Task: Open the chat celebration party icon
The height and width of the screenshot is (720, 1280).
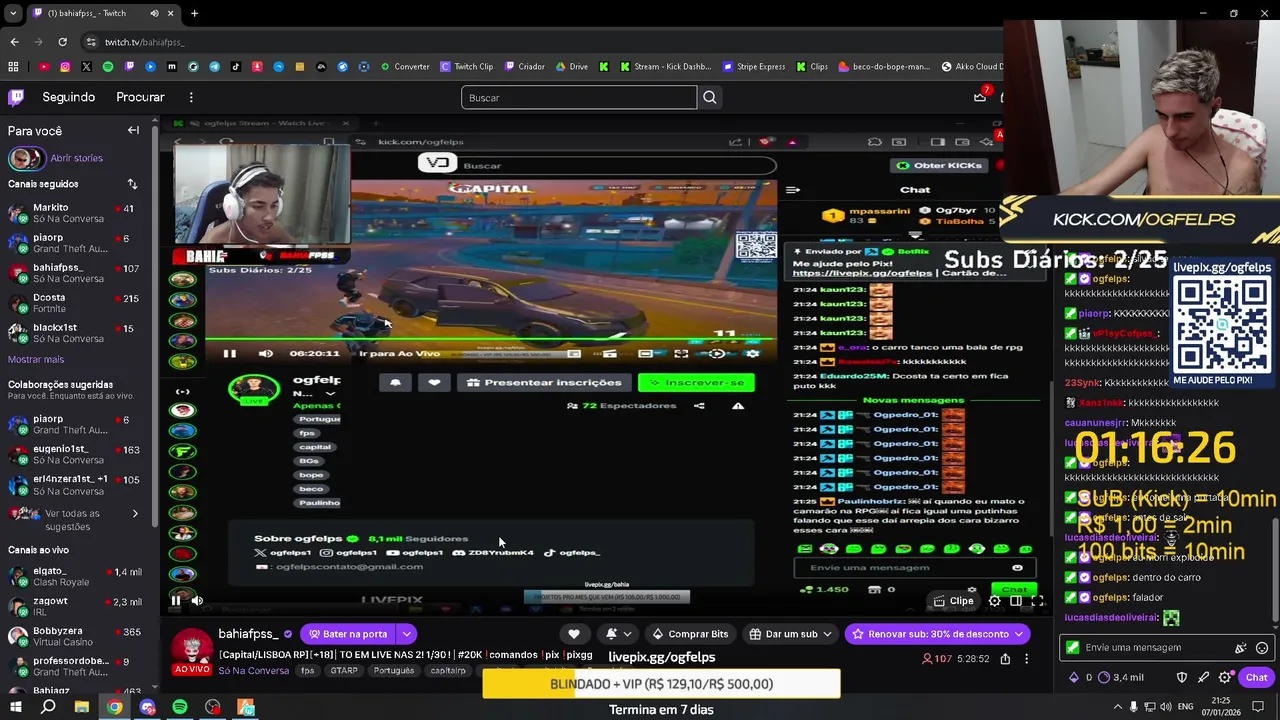Action: coord(1241,648)
